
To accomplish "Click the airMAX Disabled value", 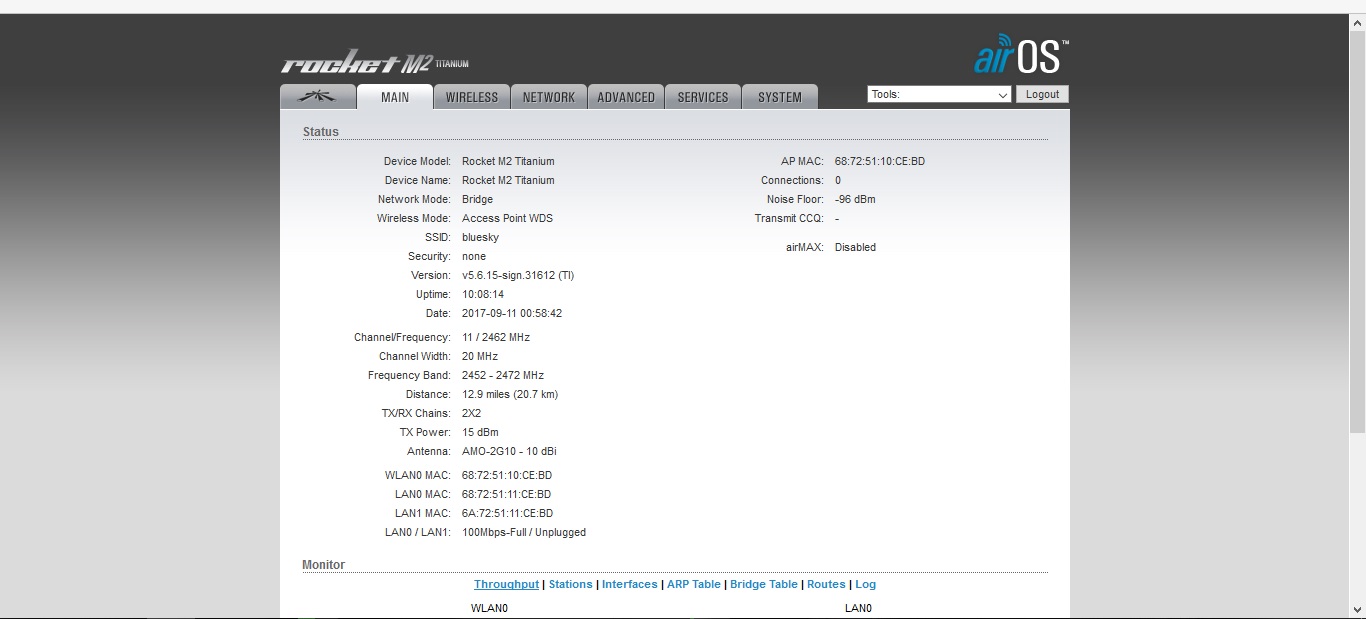I will pos(855,247).
